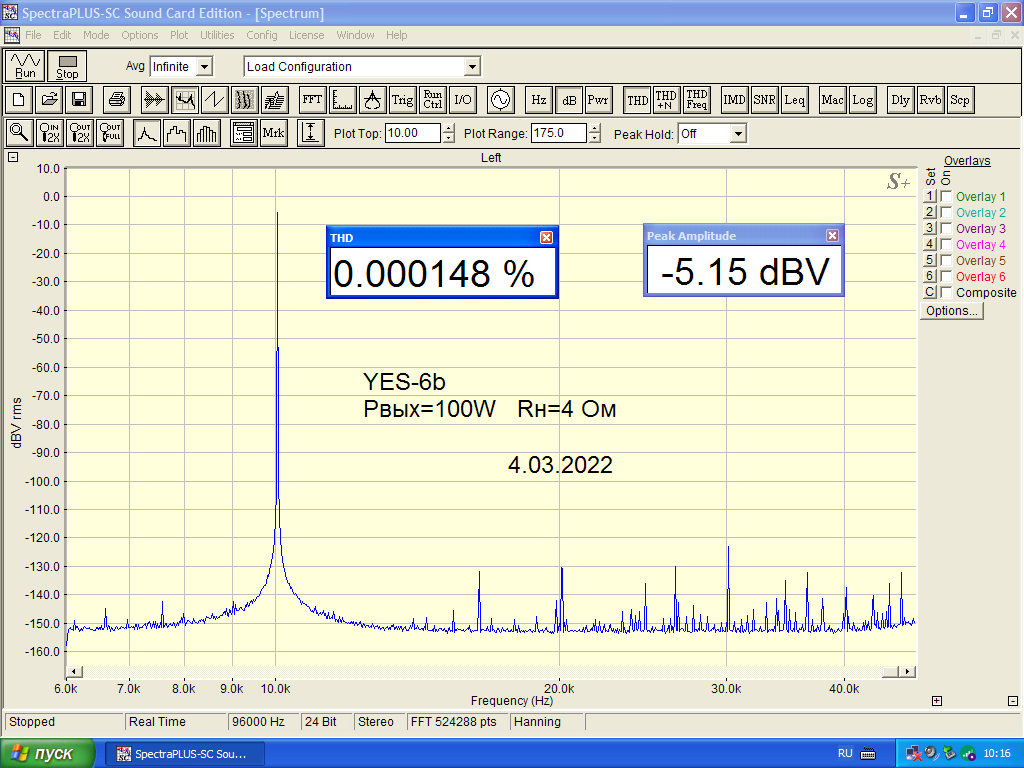Open the Utilities menu
1024x768 pixels.
(217, 35)
